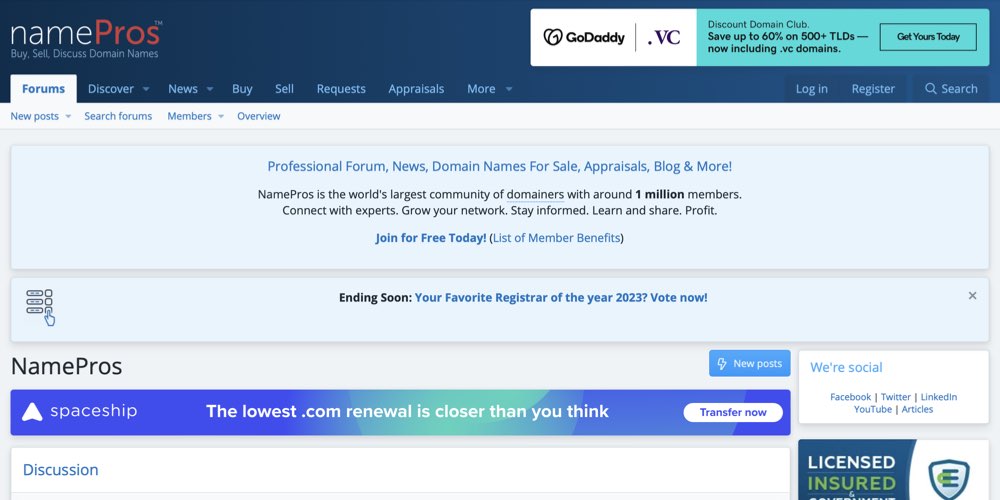
Task: Open Search forums link
Action: point(118,116)
